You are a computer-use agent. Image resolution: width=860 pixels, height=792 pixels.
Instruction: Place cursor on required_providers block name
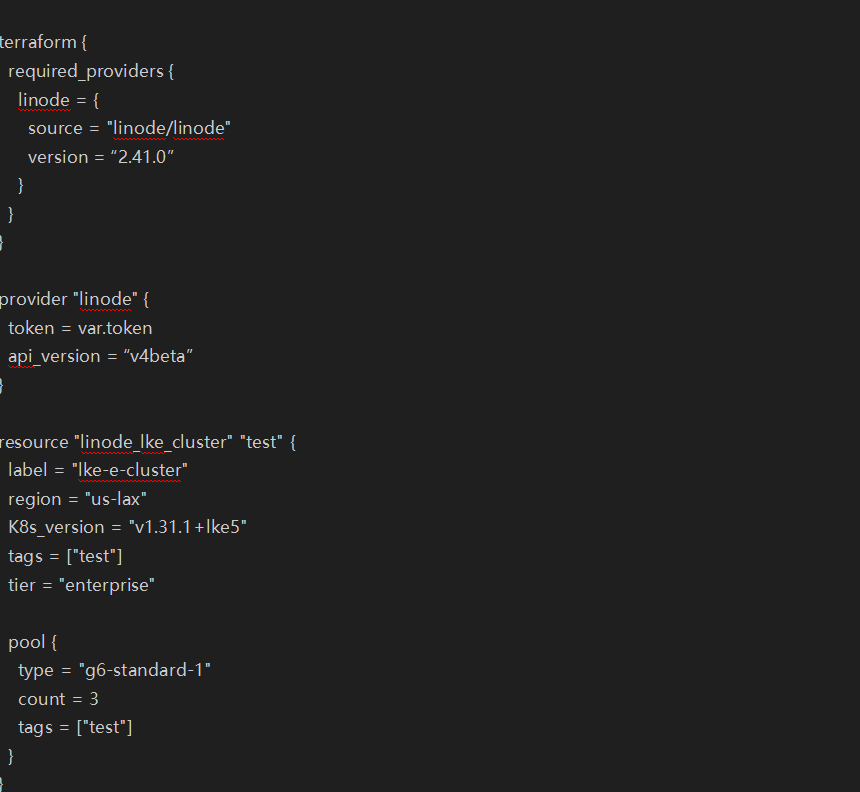tap(85, 71)
